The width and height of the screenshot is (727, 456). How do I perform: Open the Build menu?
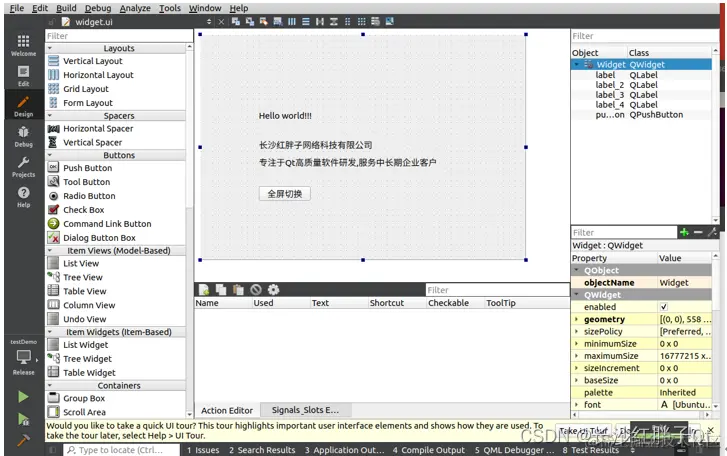click(66, 8)
